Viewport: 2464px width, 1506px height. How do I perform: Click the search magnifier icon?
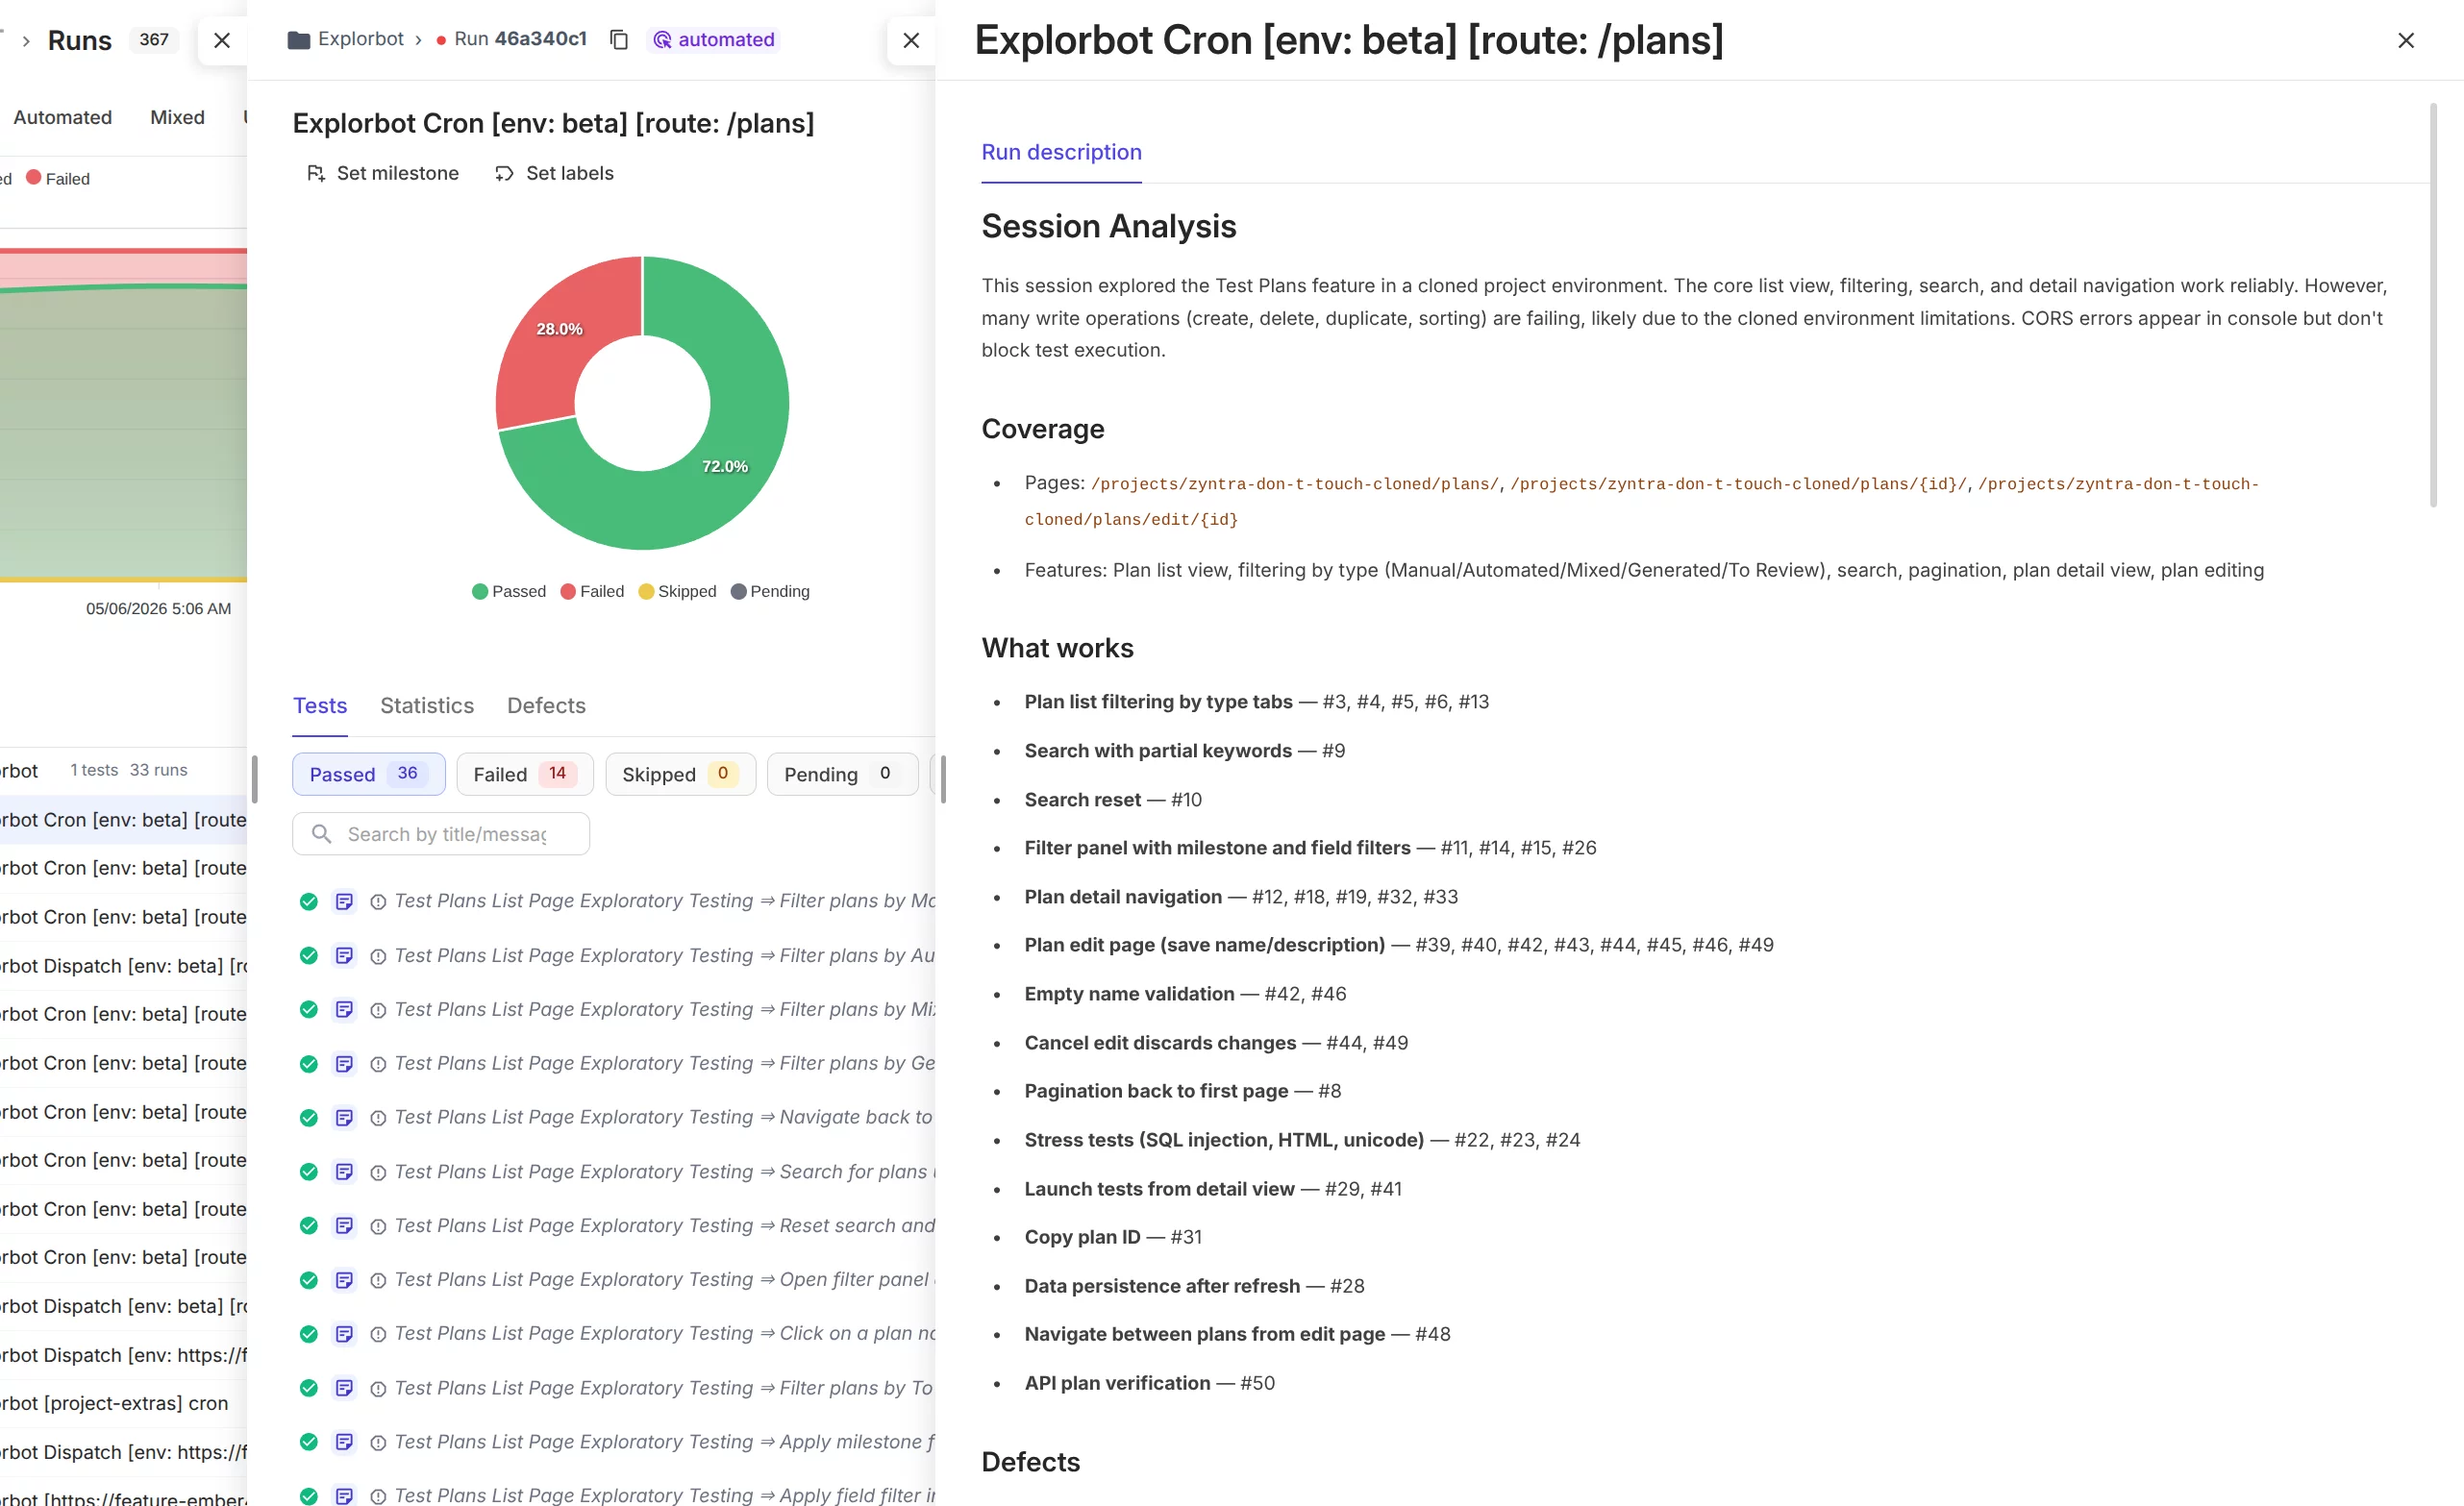coord(321,834)
